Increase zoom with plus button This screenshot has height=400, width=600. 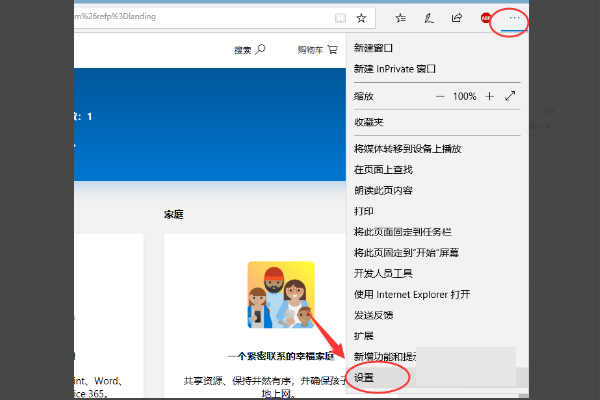click(489, 96)
